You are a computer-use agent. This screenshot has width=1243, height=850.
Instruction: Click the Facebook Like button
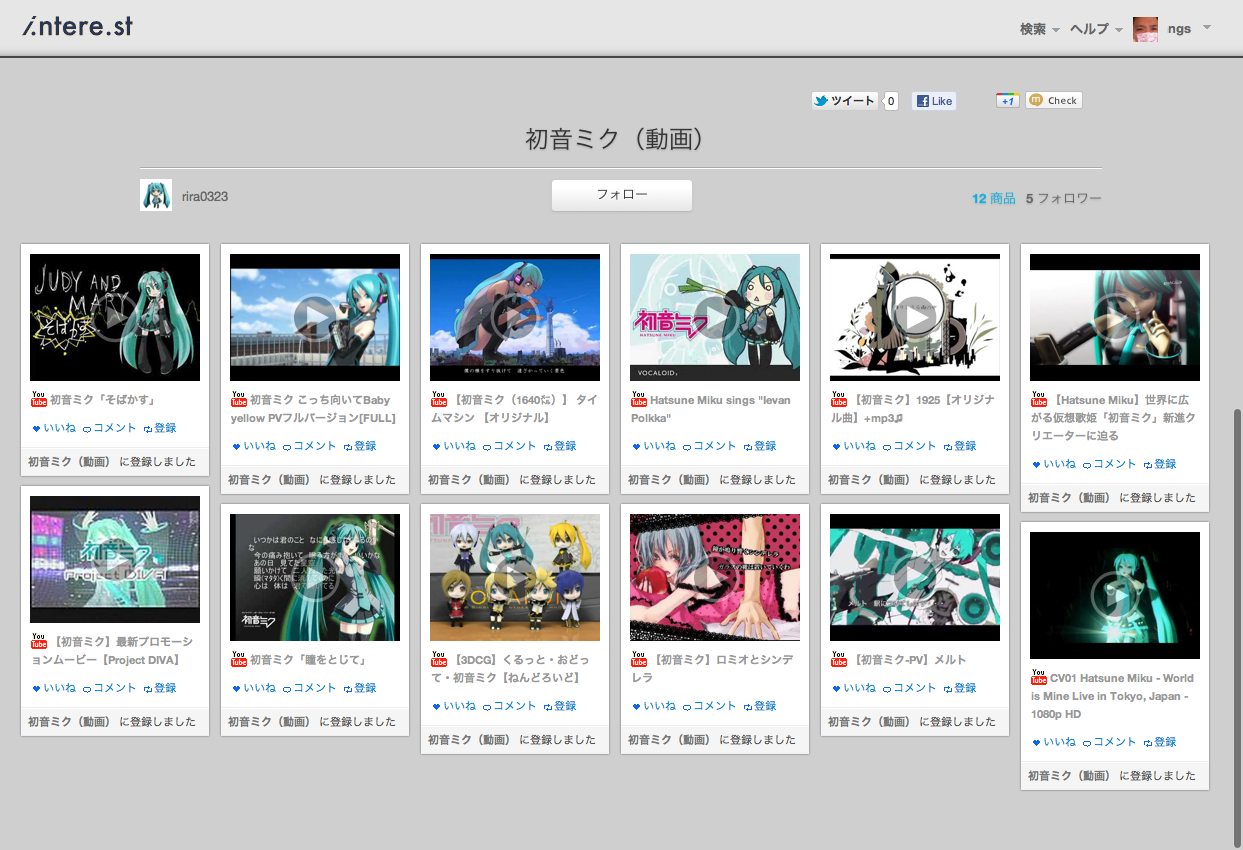[934, 100]
